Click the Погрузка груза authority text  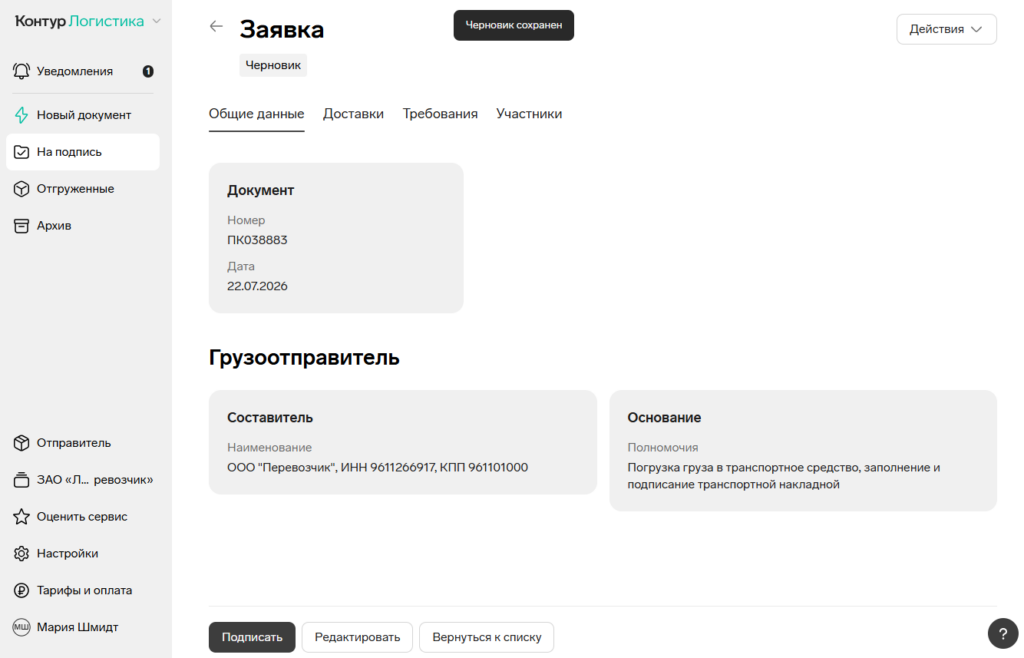[x=784, y=476]
